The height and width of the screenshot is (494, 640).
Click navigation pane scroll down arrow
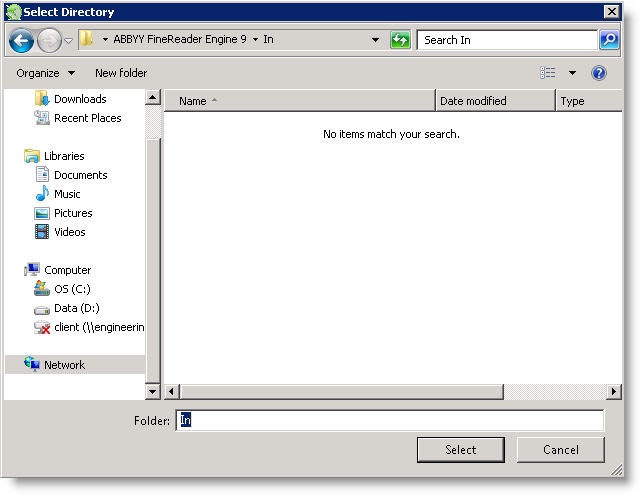(153, 392)
